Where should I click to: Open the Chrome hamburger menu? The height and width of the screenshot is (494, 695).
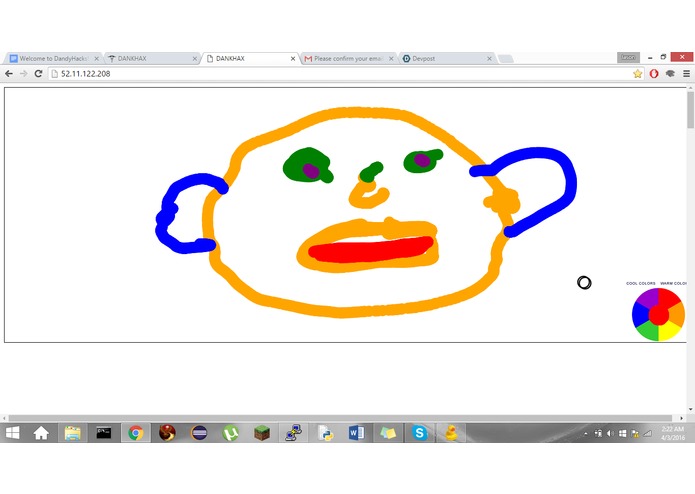[x=686, y=74]
